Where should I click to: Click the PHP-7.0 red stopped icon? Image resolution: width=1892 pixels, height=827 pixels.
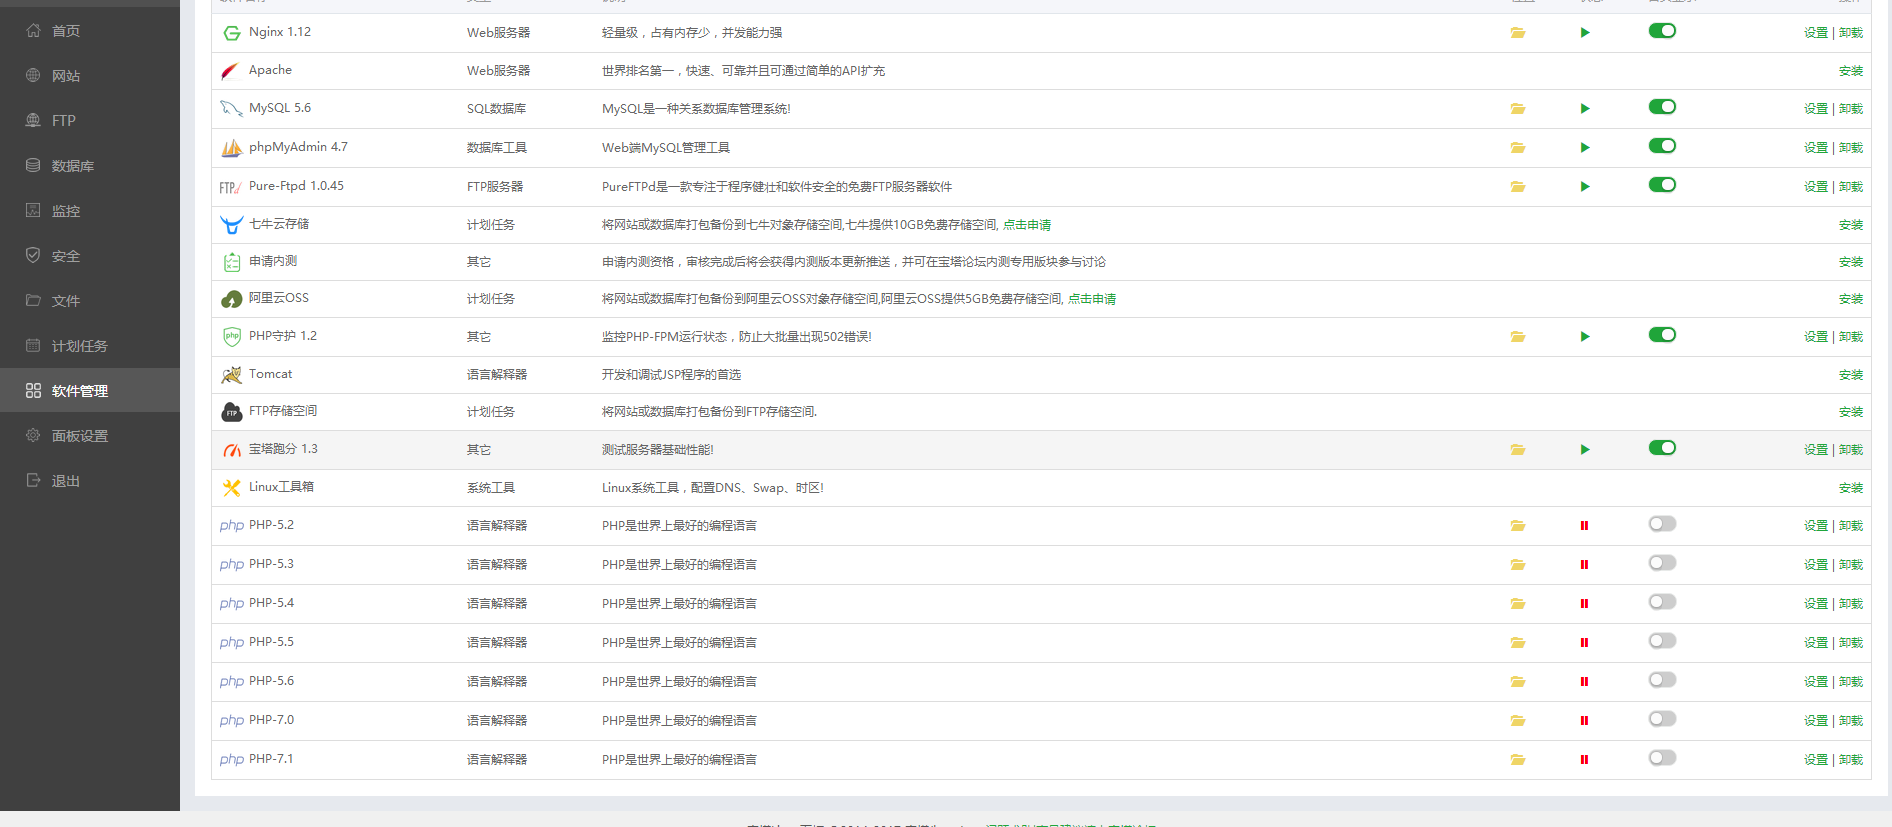click(x=1584, y=721)
